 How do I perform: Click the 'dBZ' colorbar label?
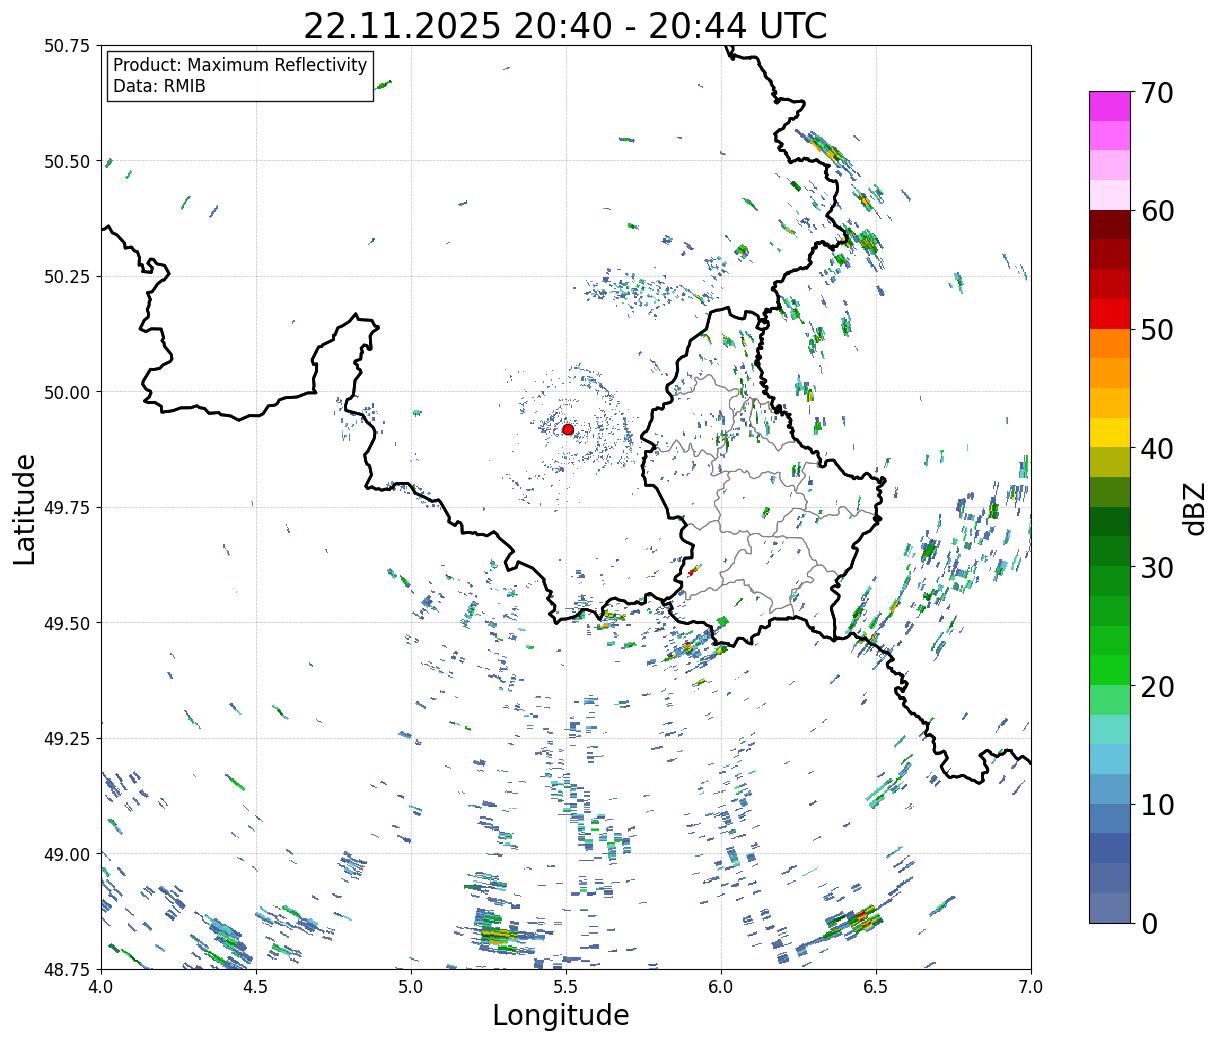1194,507
